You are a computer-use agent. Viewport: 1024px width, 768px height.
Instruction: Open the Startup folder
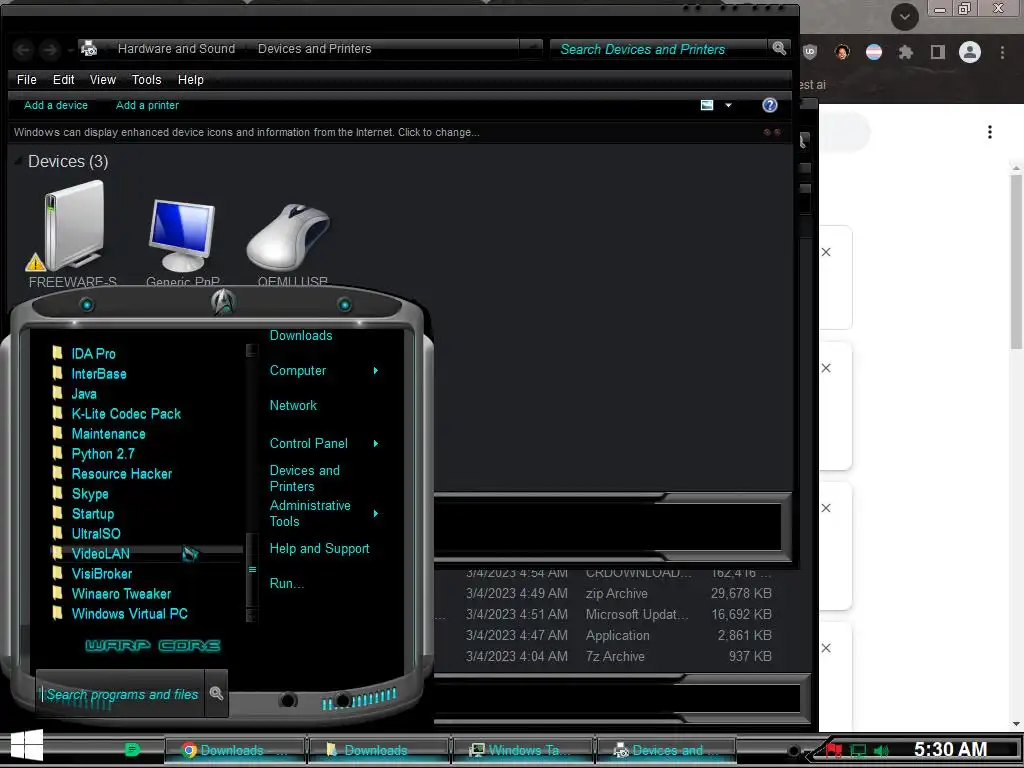click(x=93, y=514)
